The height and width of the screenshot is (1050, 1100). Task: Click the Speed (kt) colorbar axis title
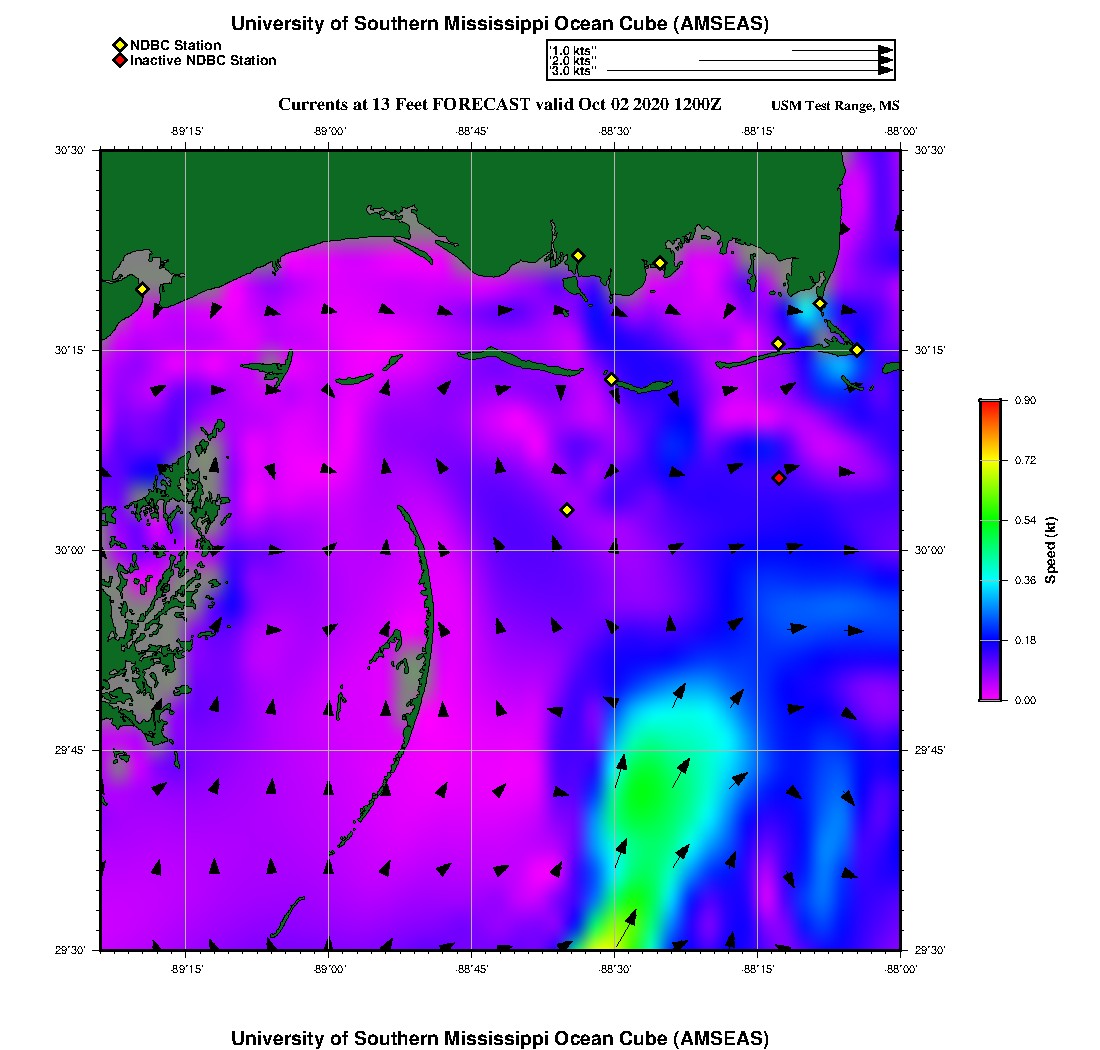click(x=1051, y=550)
